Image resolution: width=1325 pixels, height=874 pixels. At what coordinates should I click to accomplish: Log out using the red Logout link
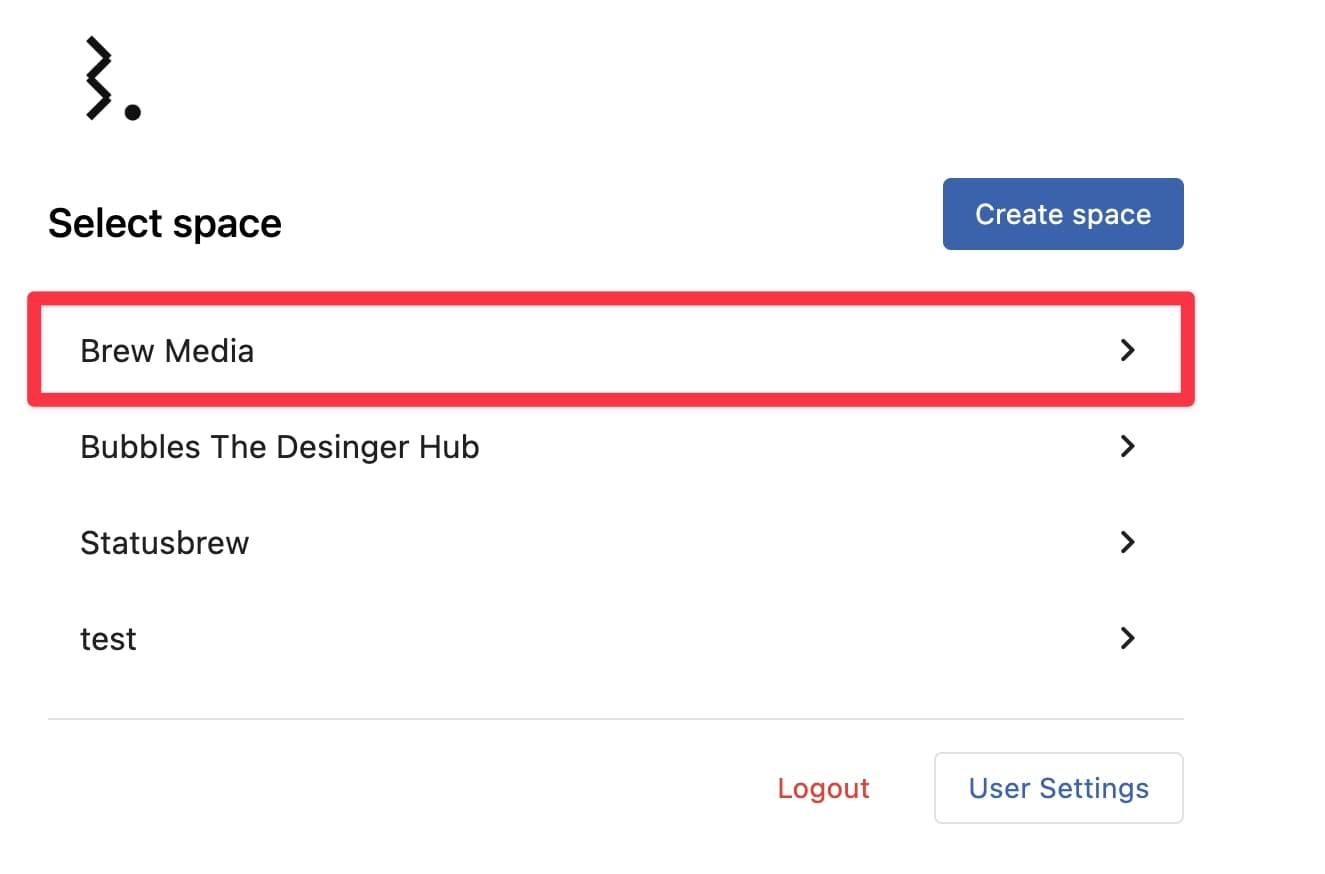[x=823, y=788]
